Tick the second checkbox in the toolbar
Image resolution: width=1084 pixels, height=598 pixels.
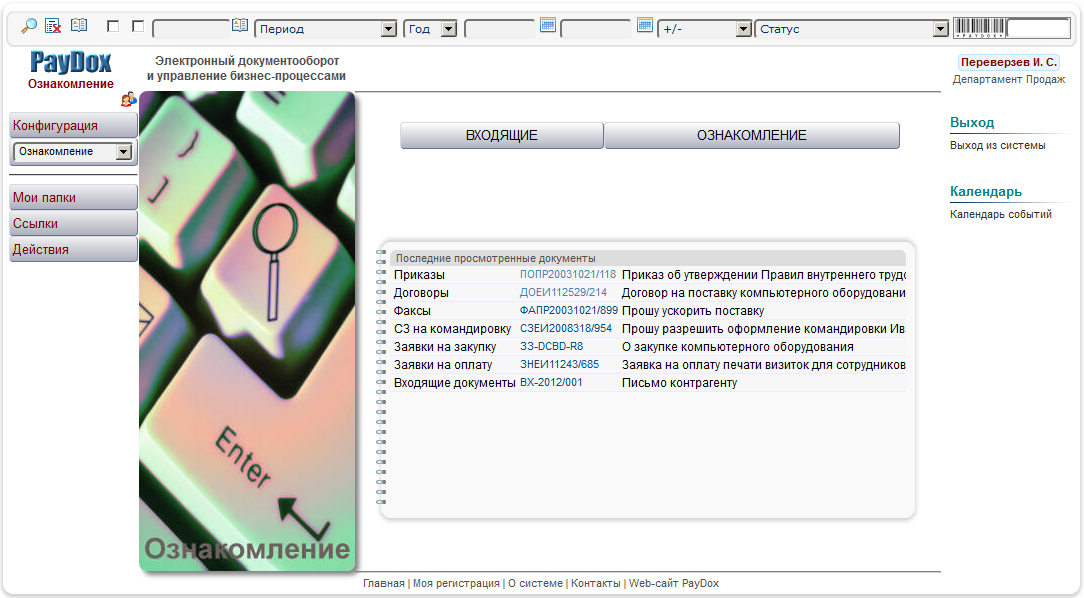pos(138,28)
